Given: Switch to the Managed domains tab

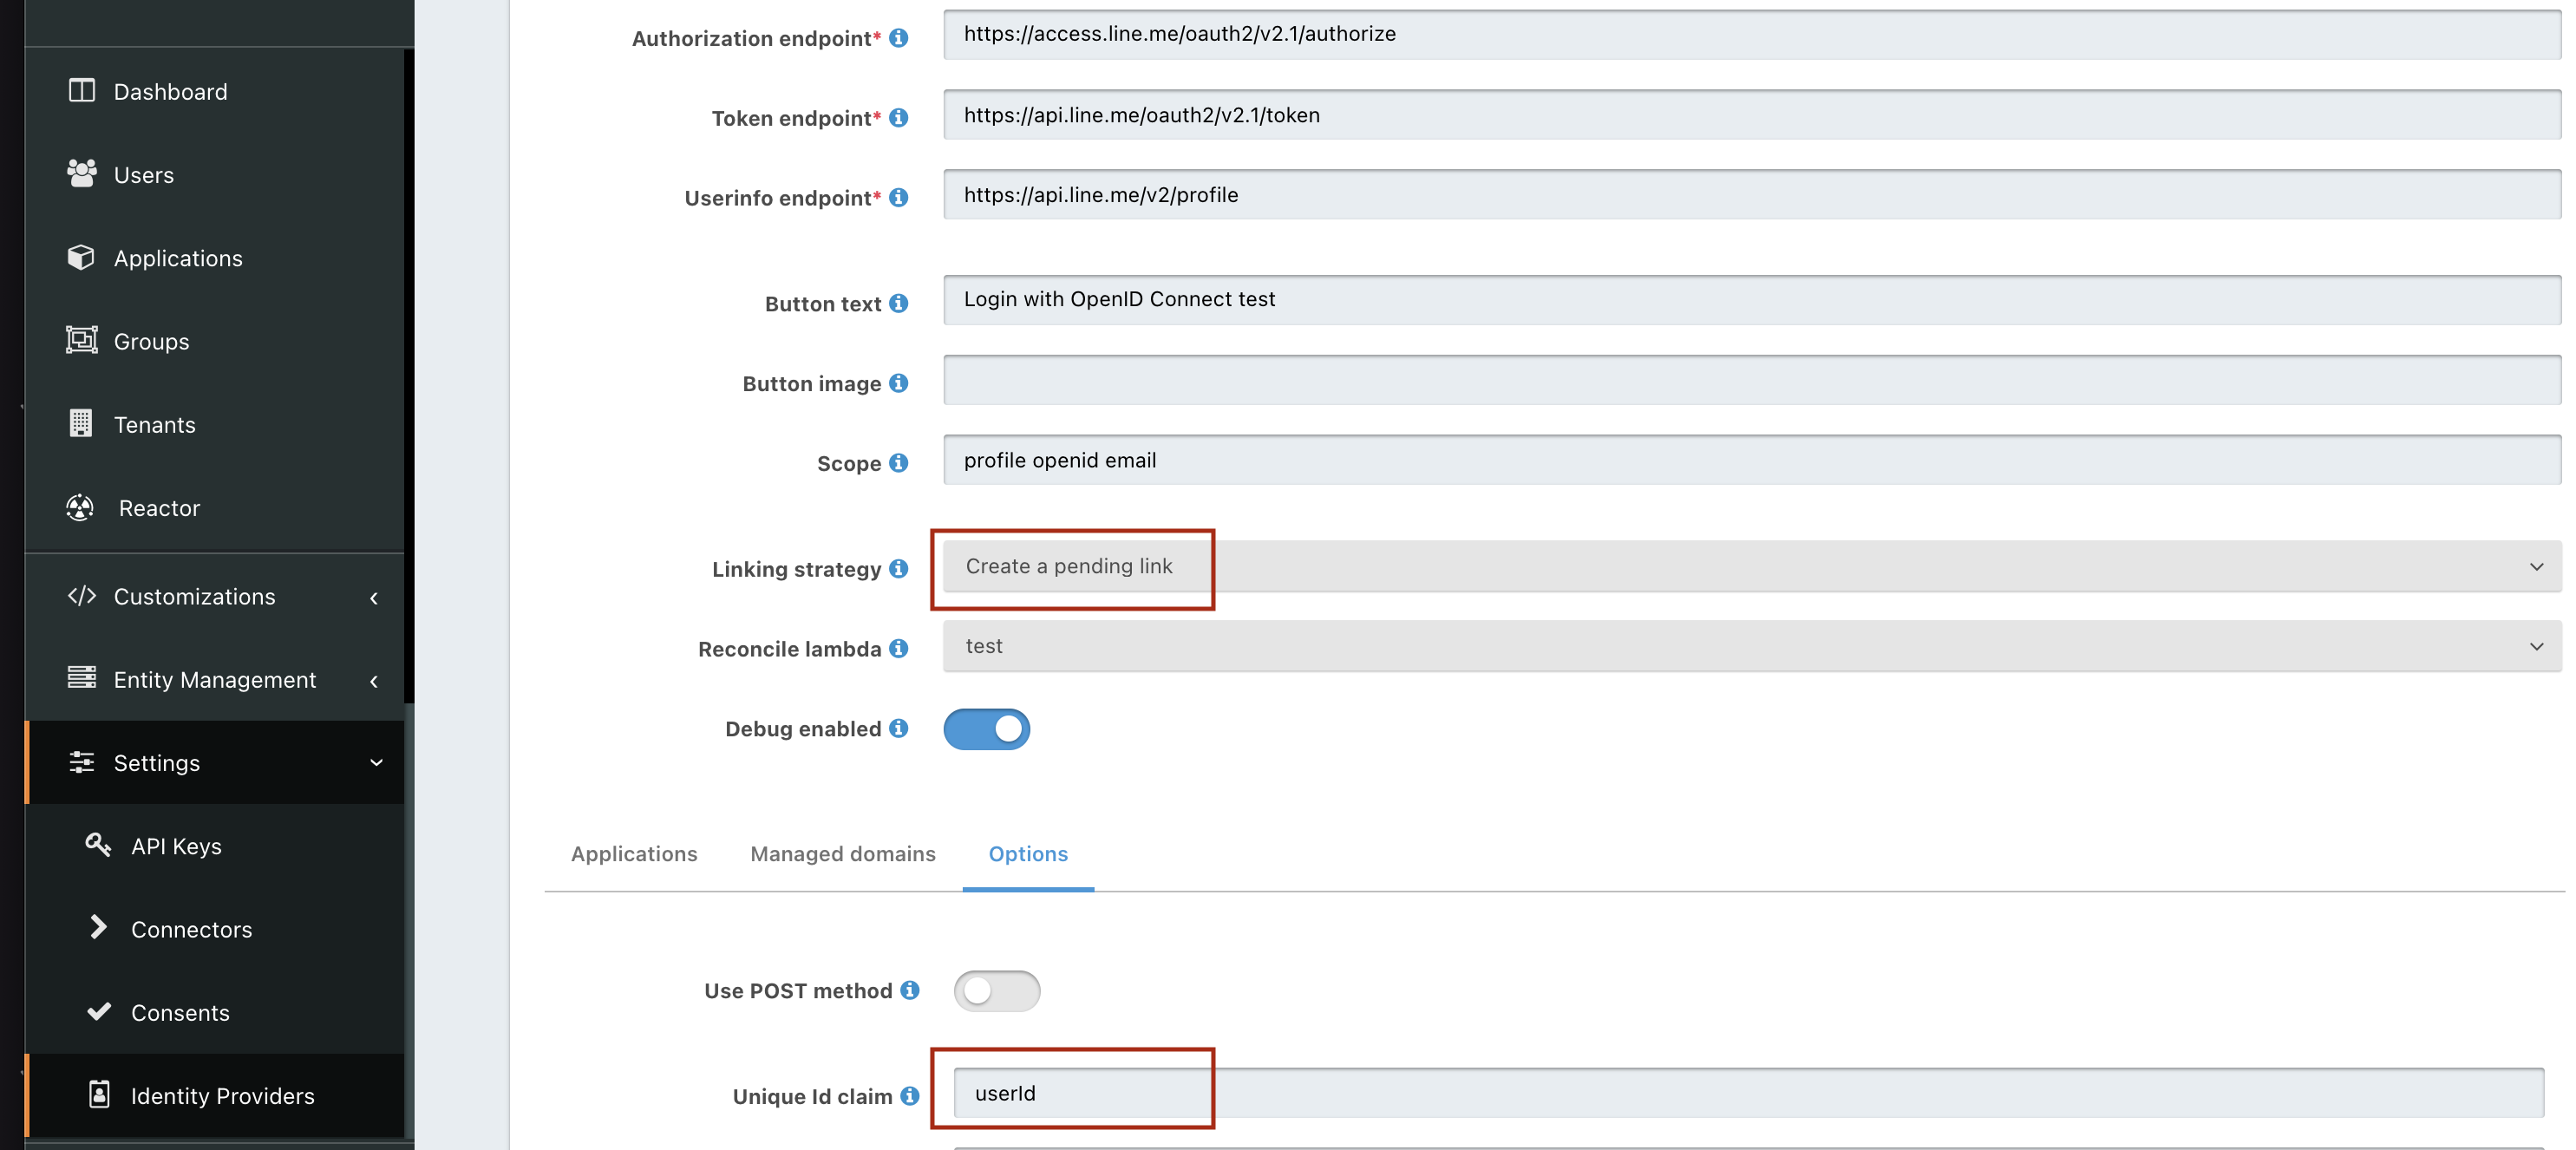Looking at the screenshot, I should click(842, 854).
